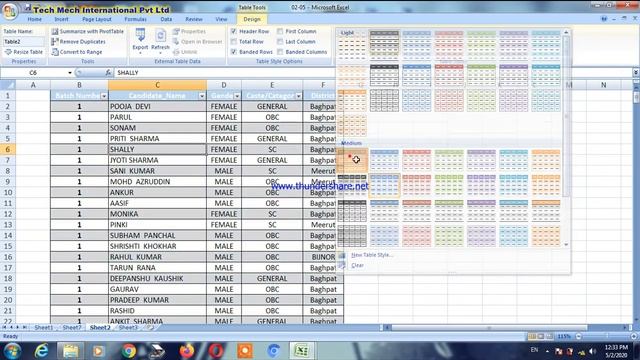Open the View ribbon tab

click(x=221, y=19)
